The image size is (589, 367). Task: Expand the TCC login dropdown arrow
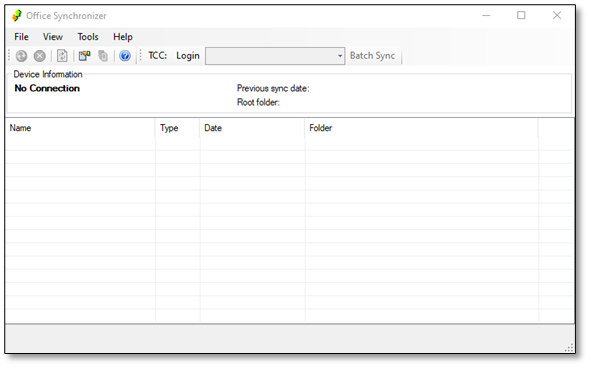coord(340,56)
